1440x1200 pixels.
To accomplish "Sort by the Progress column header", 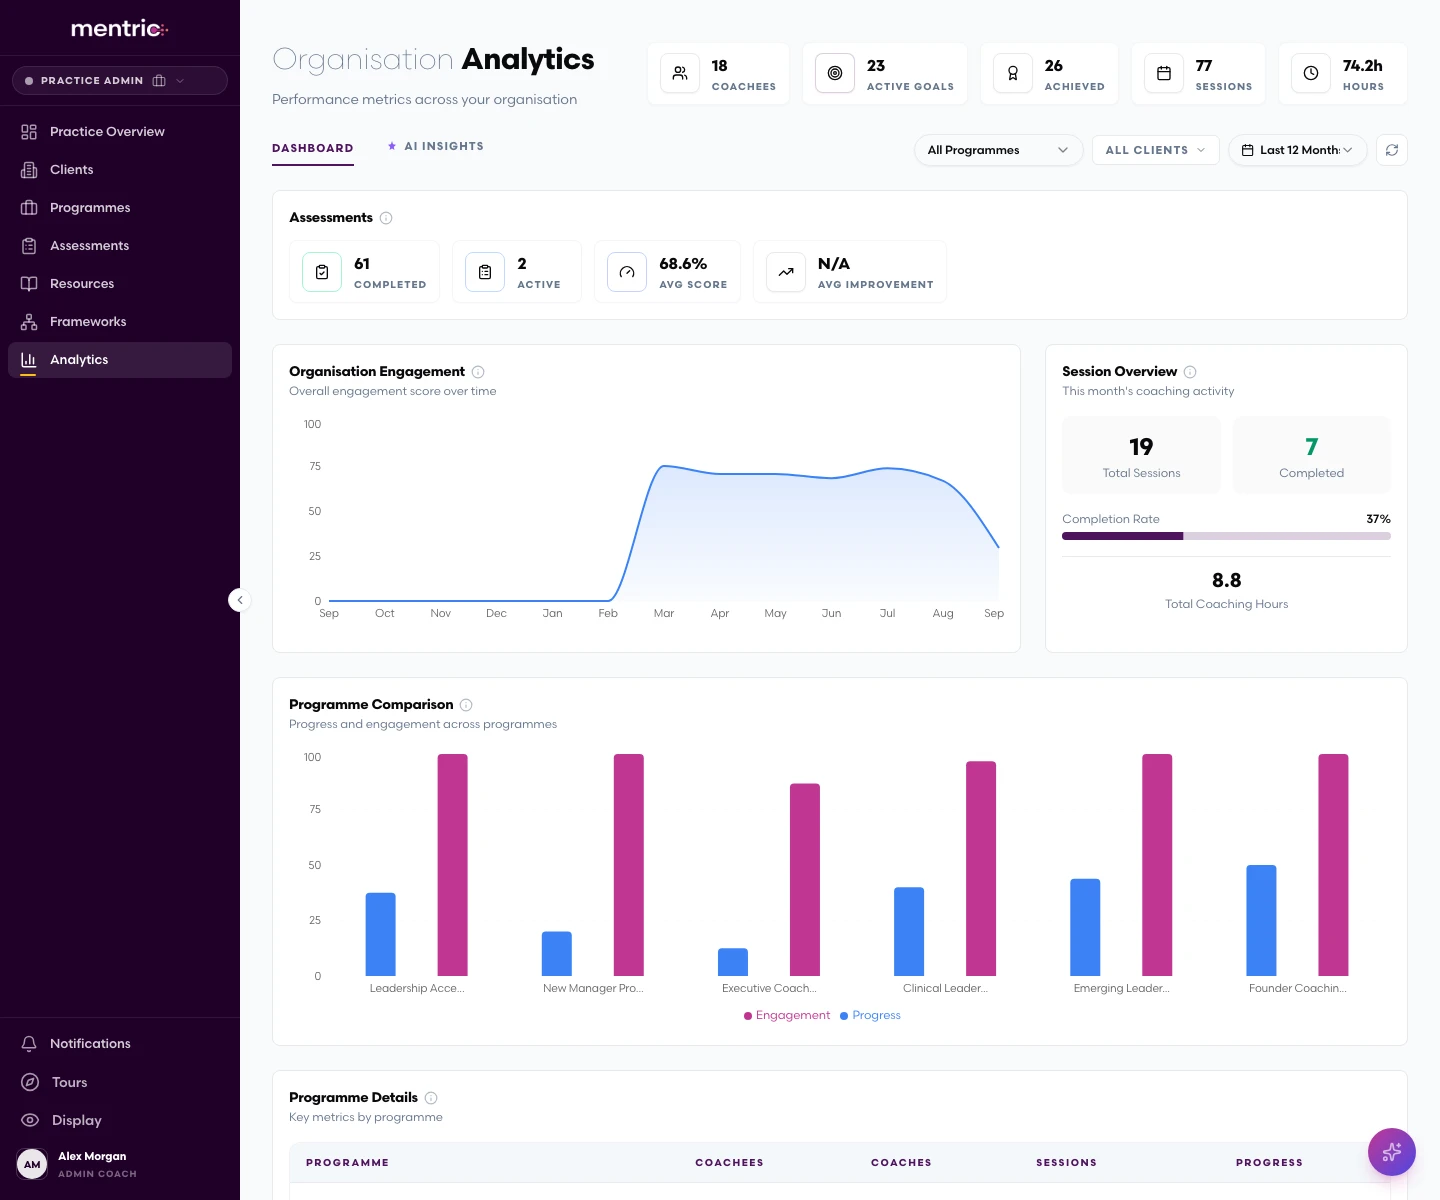I will (x=1269, y=1163).
